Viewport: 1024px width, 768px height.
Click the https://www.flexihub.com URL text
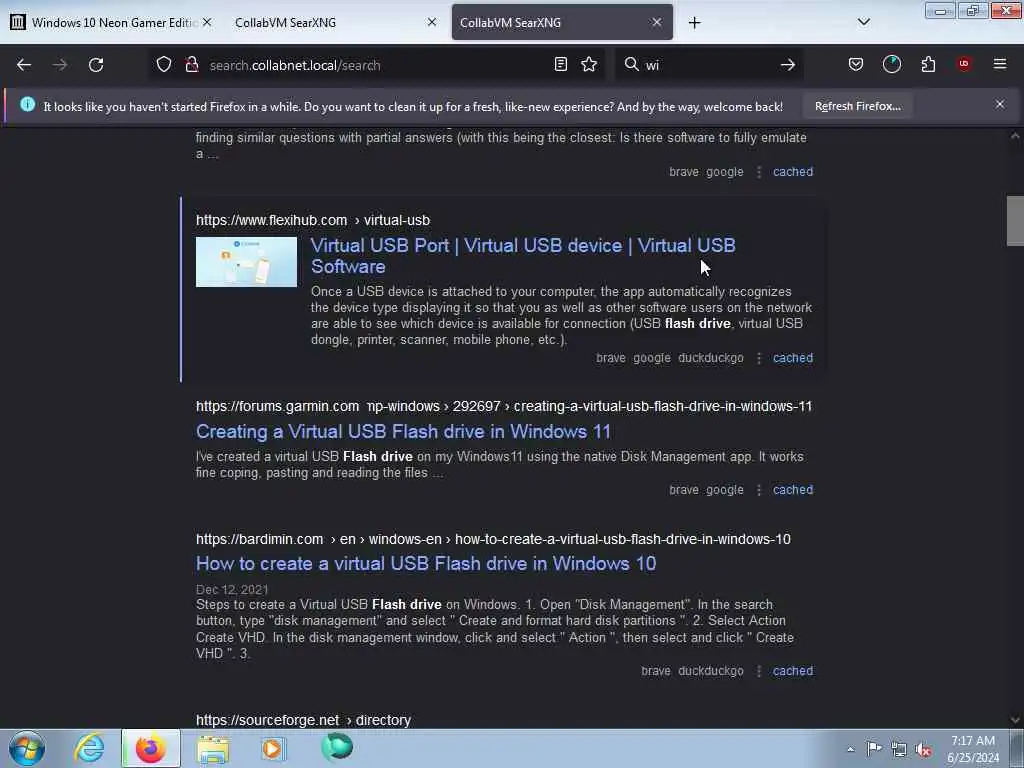[272, 220]
